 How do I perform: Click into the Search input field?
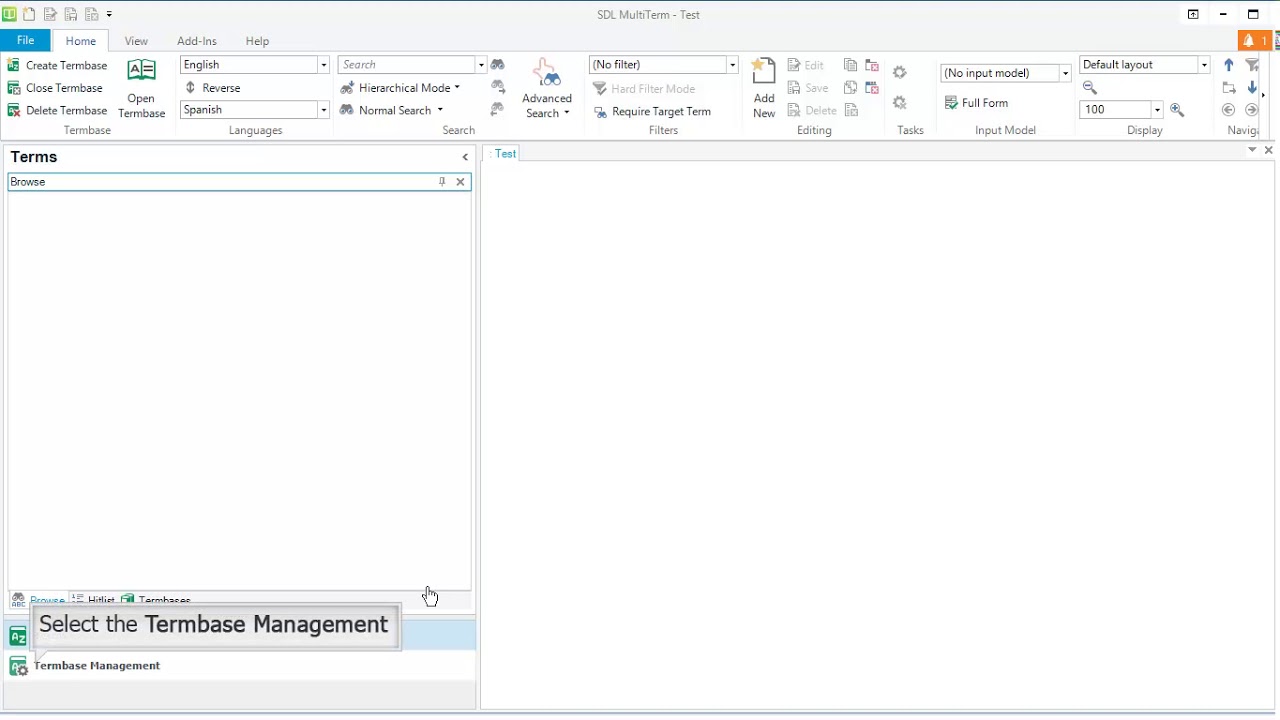[407, 65]
